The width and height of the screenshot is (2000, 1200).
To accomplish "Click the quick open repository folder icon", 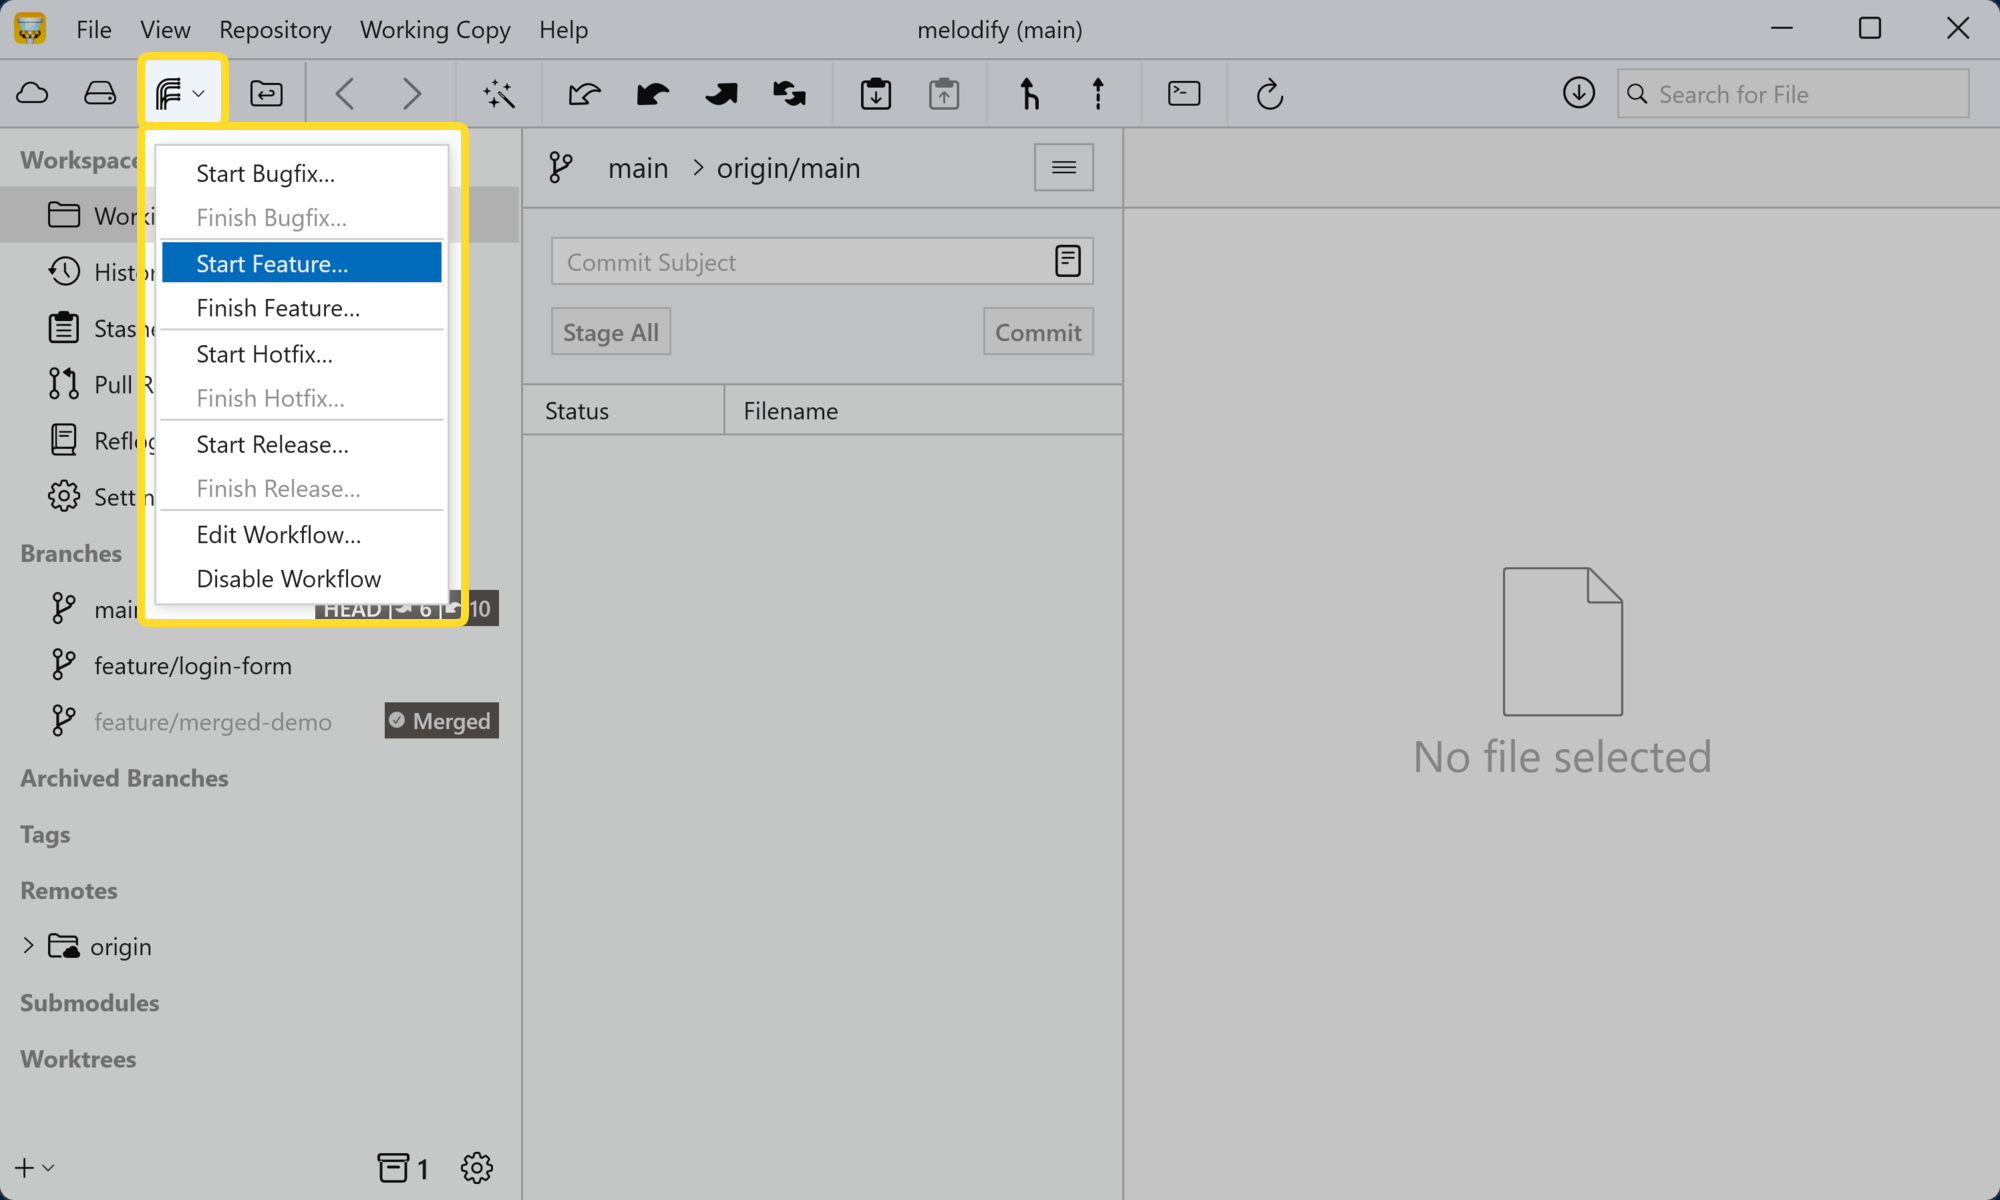I will 266,94.
